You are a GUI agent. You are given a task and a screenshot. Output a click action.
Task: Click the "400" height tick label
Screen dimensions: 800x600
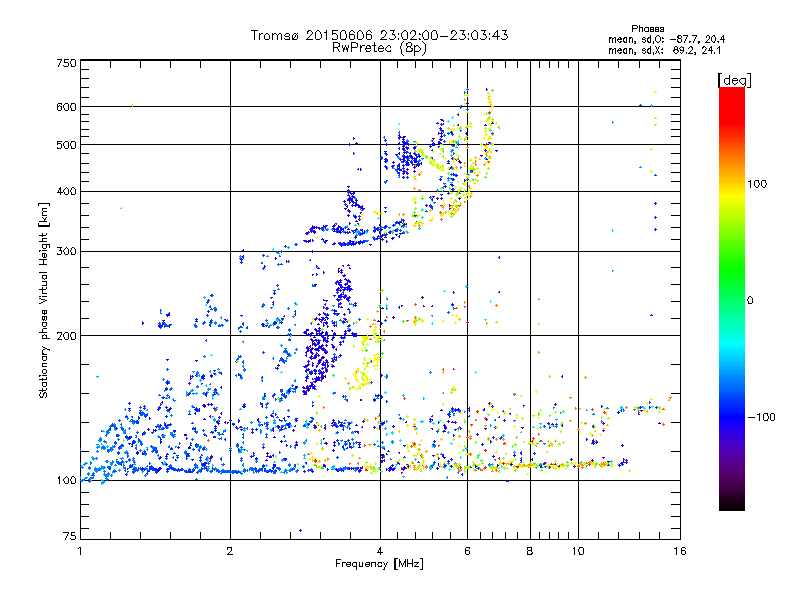pyautogui.click(x=66, y=192)
